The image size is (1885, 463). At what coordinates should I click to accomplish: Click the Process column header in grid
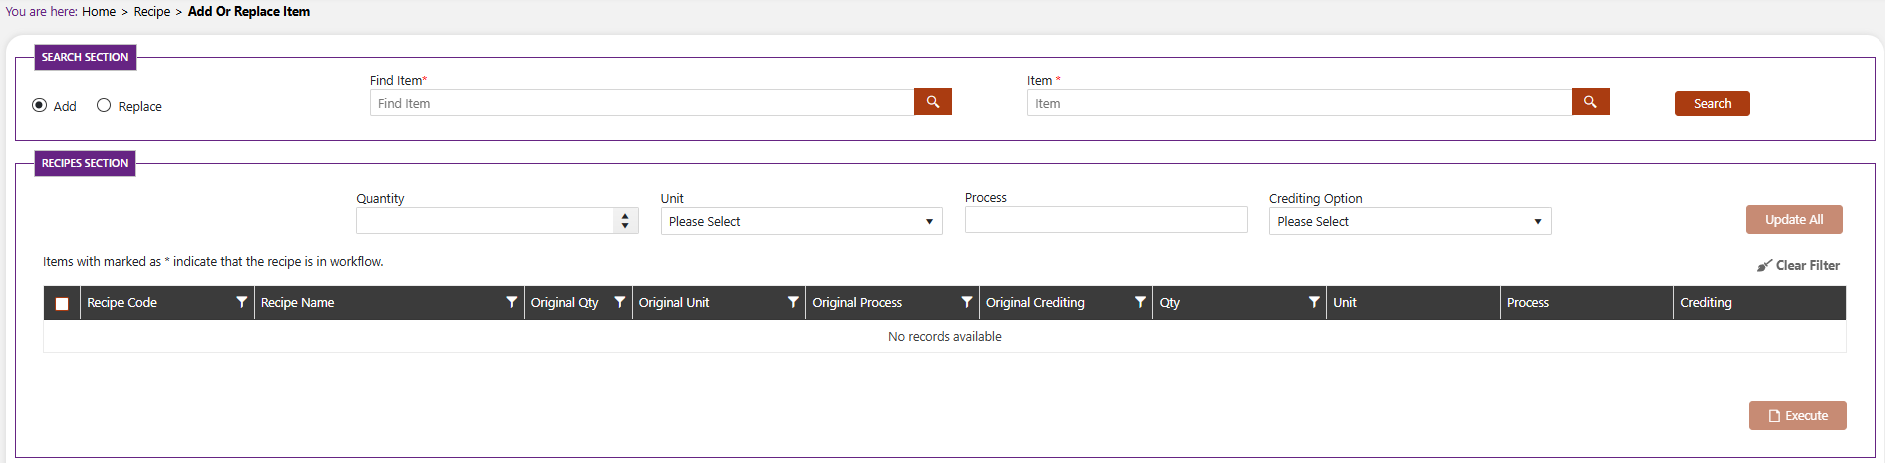click(1528, 303)
